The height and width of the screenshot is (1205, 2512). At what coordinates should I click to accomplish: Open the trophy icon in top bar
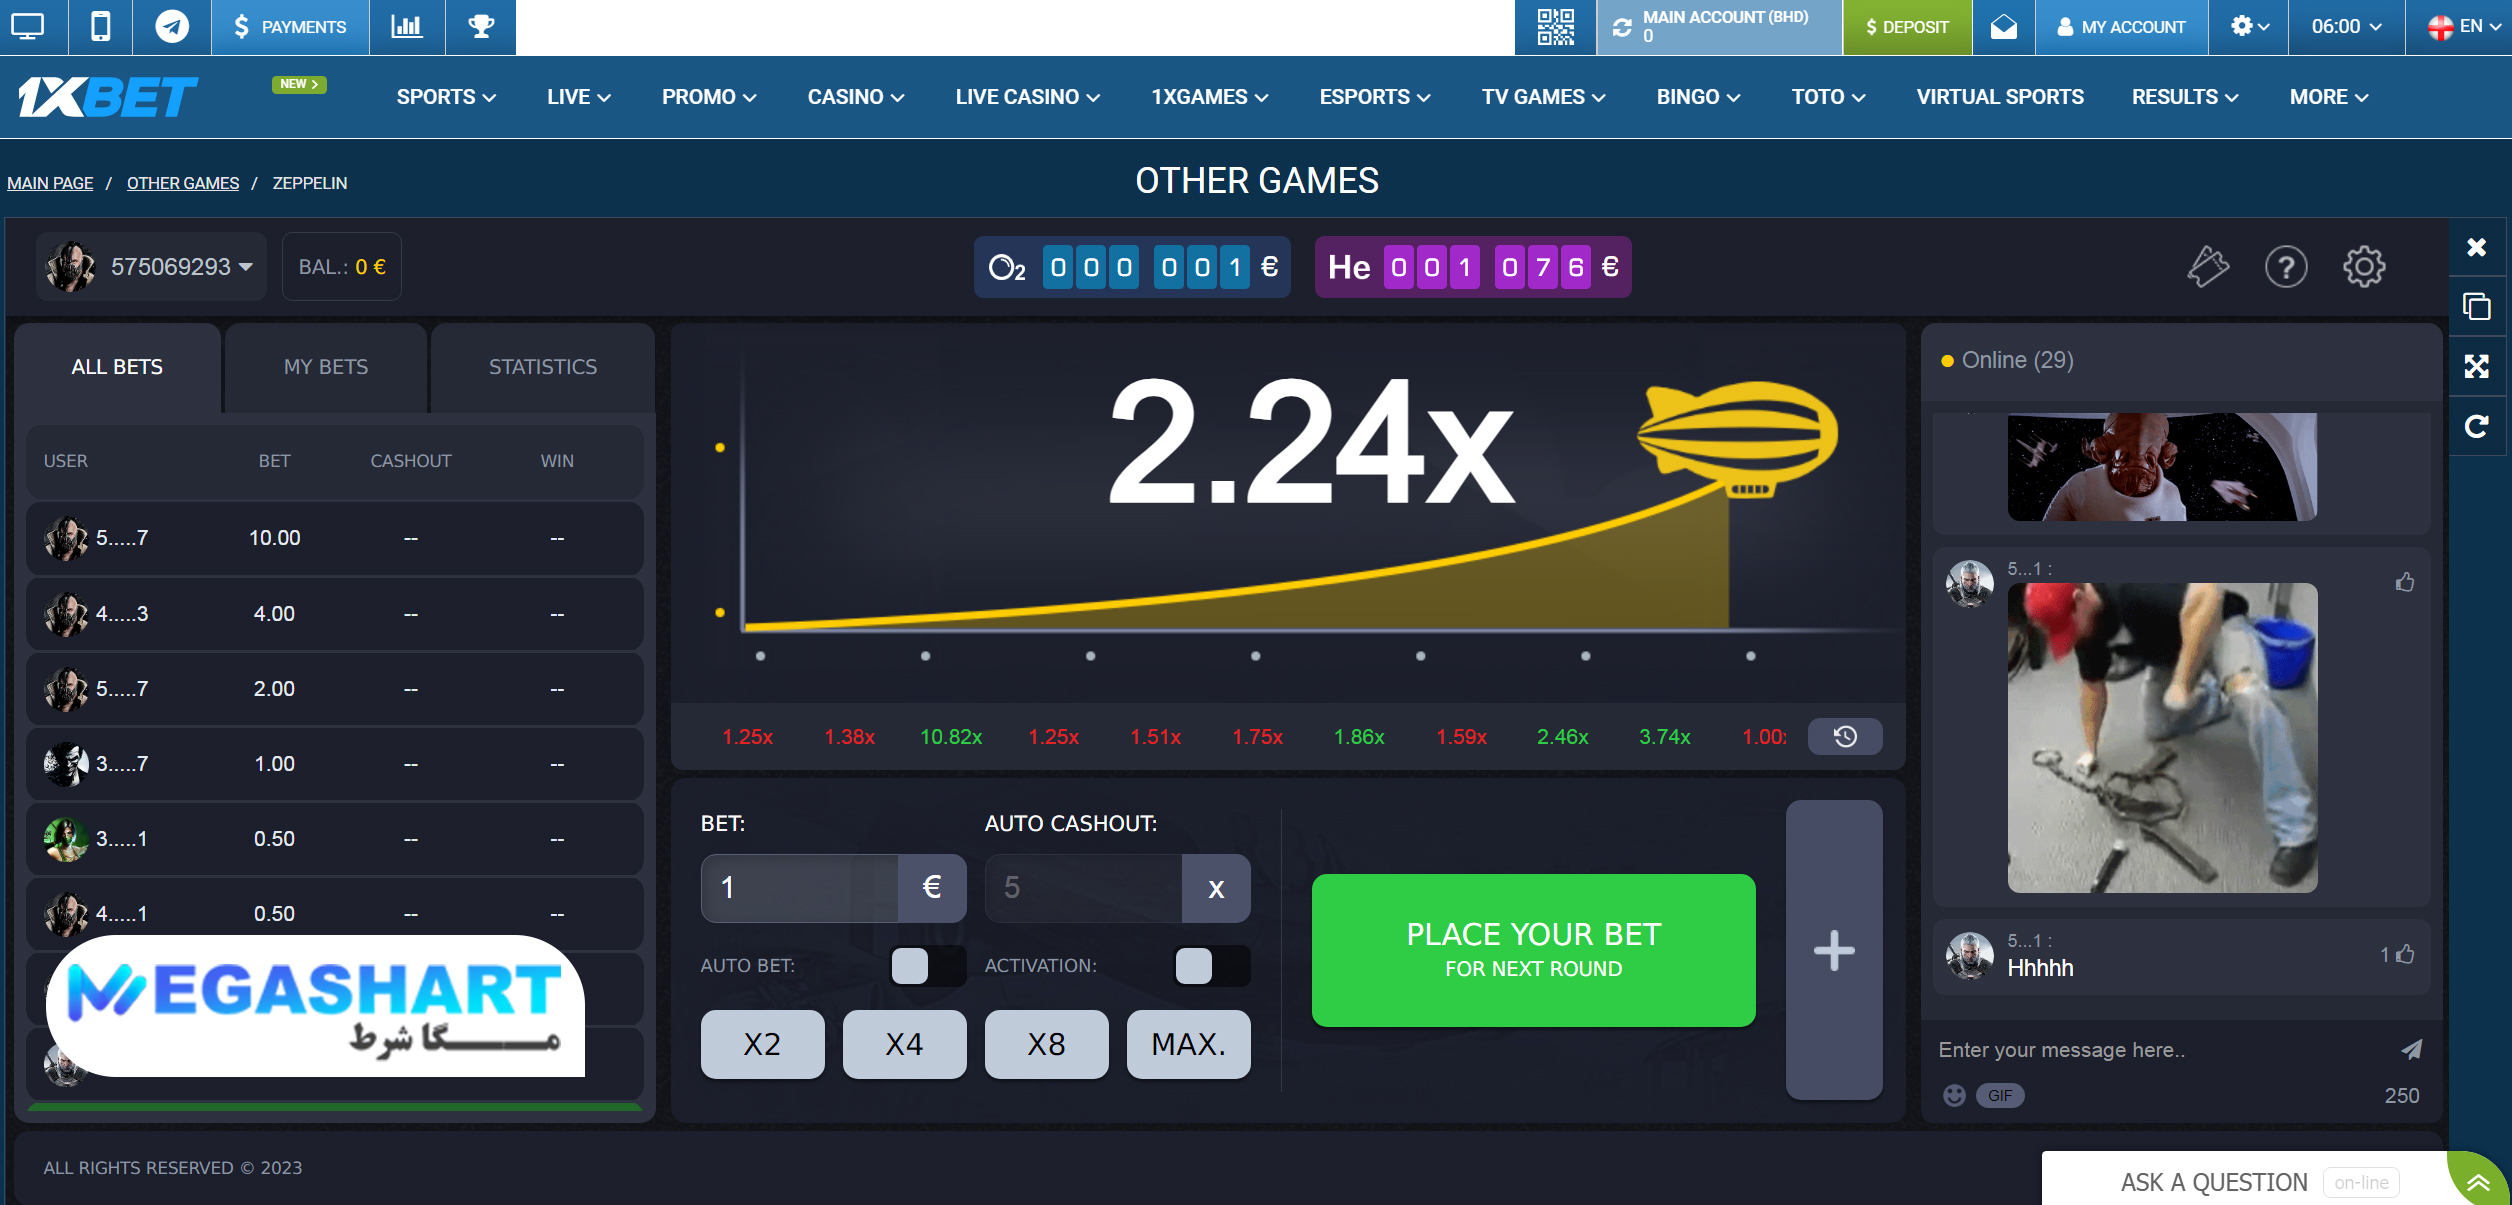click(481, 27)
